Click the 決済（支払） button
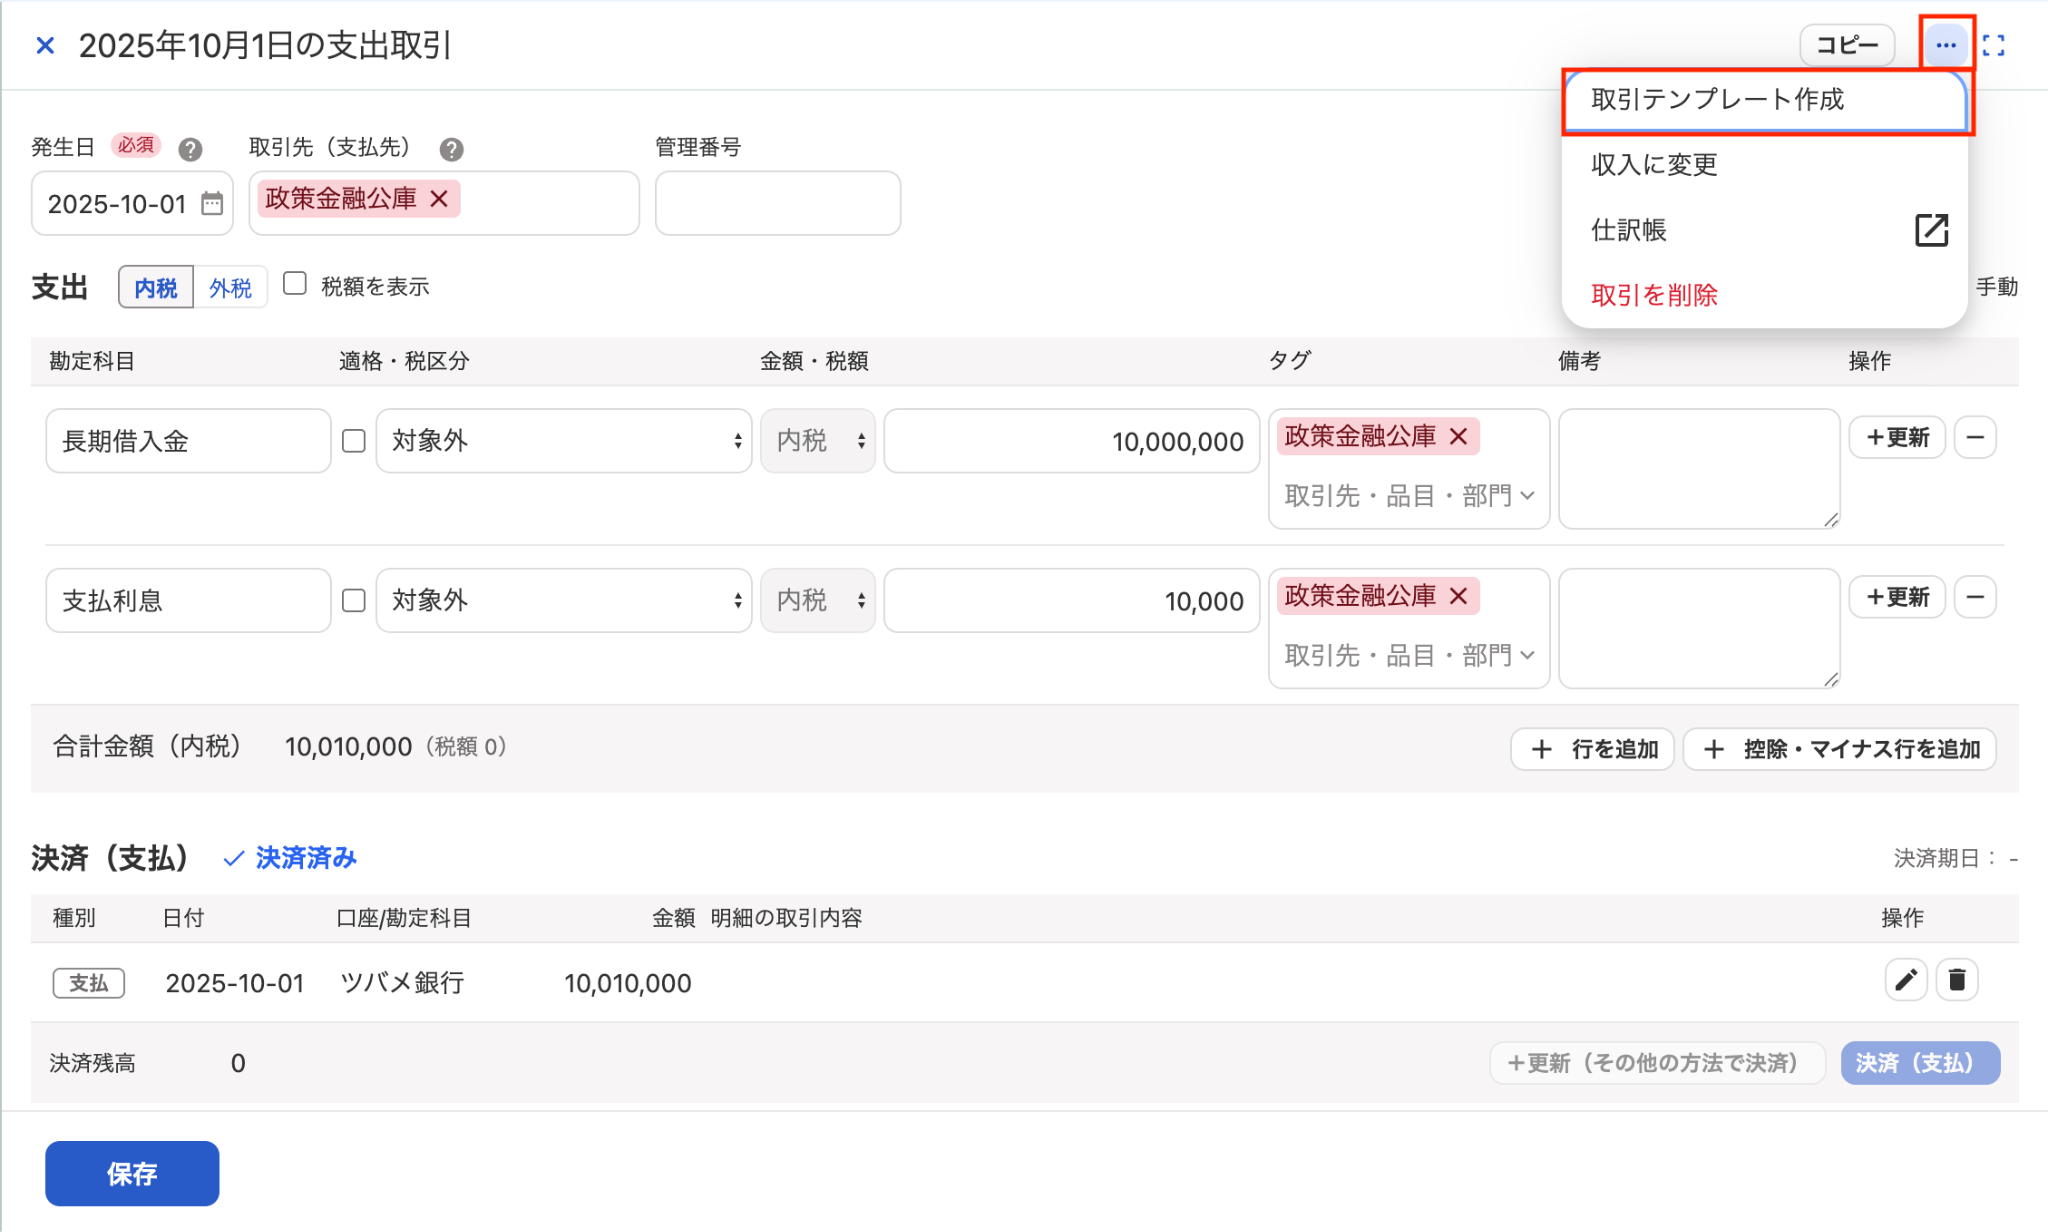The height and width of the screenshot is (1232, 2048). coord(1920,1063)
